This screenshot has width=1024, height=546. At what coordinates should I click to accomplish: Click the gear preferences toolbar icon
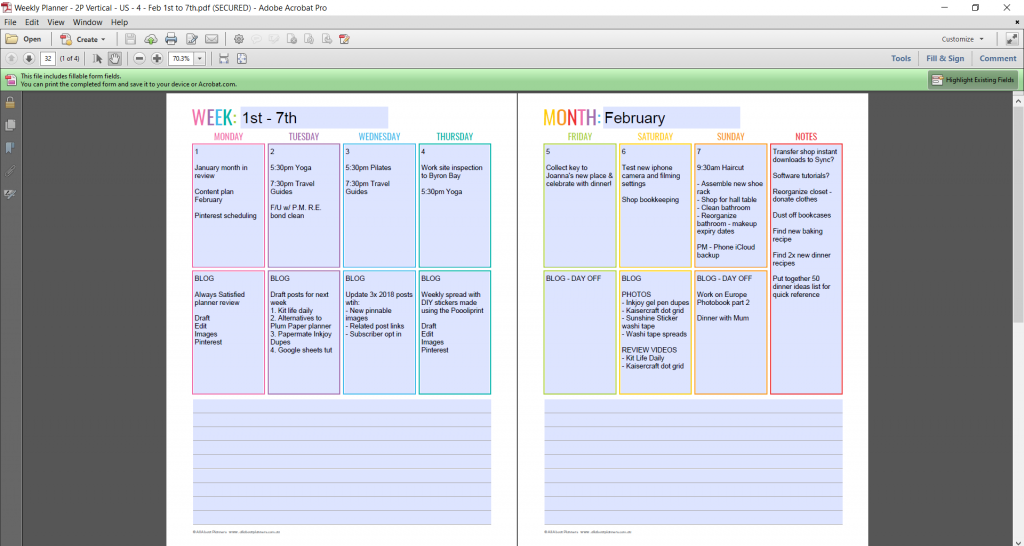pyautogui.click(x=239, y=39)
